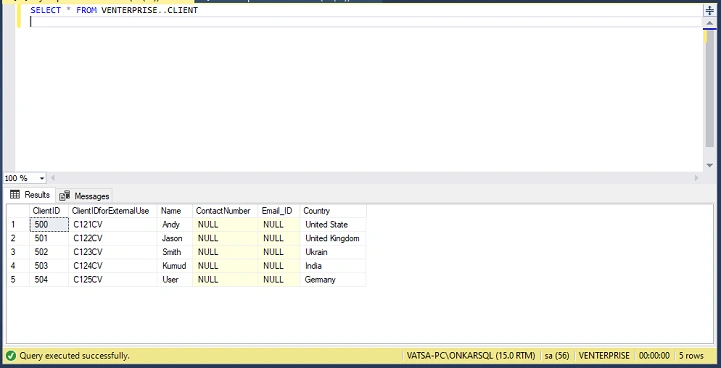Click the Name cell Smith

175,252
